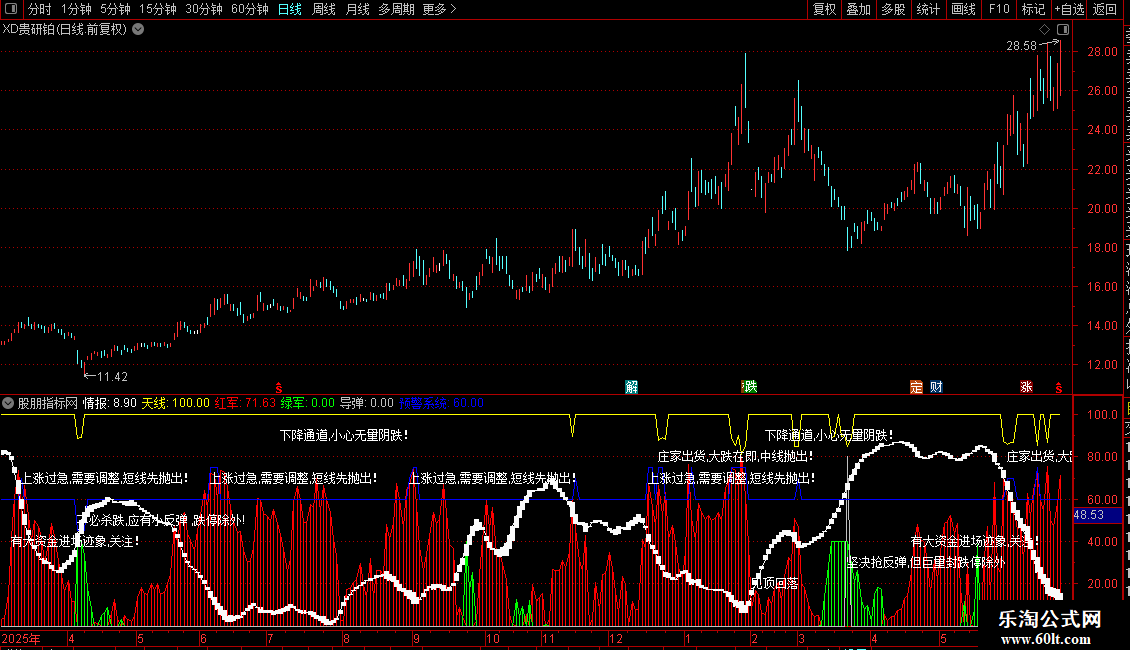
Task: Open the dropdown arrow beside 股朋指标网
Action: click(8, 403)
